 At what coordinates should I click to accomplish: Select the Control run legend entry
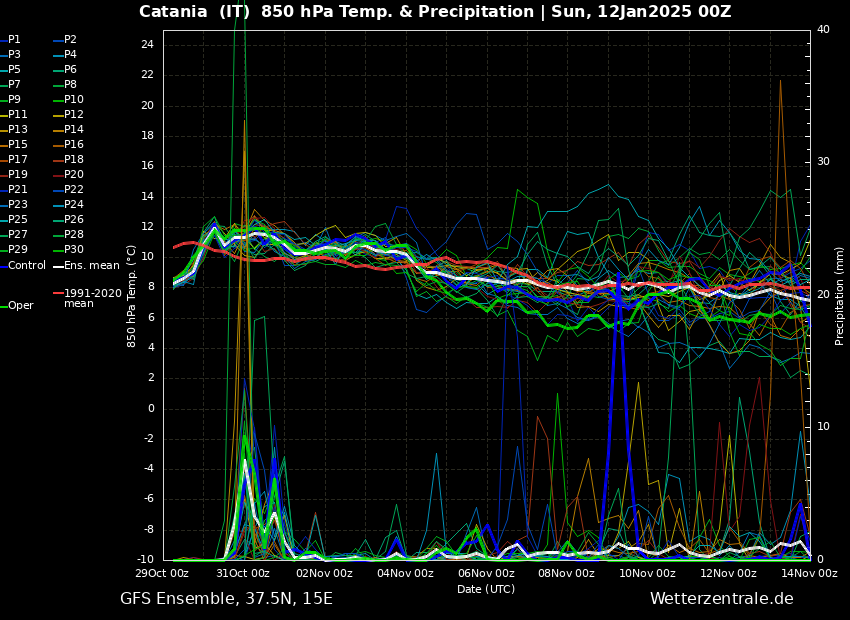coord(26,265)
